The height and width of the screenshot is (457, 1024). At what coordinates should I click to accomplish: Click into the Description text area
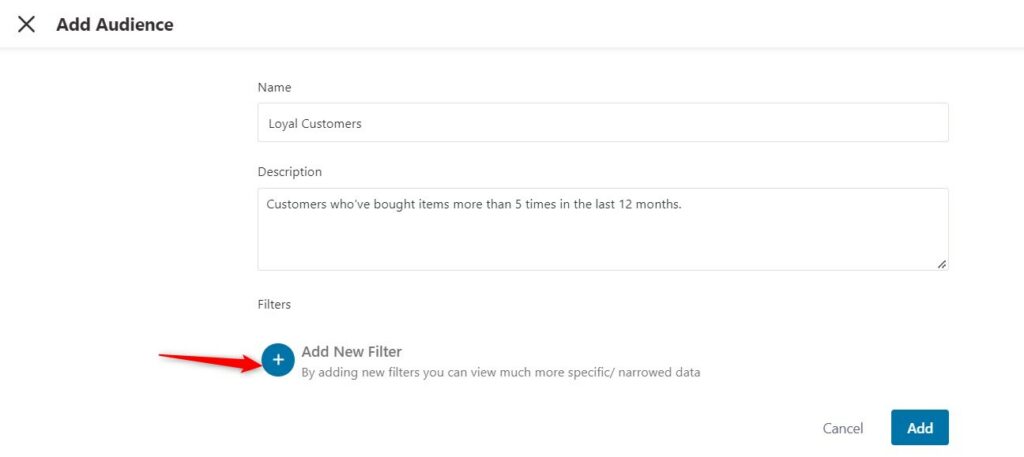pos(603,229)
